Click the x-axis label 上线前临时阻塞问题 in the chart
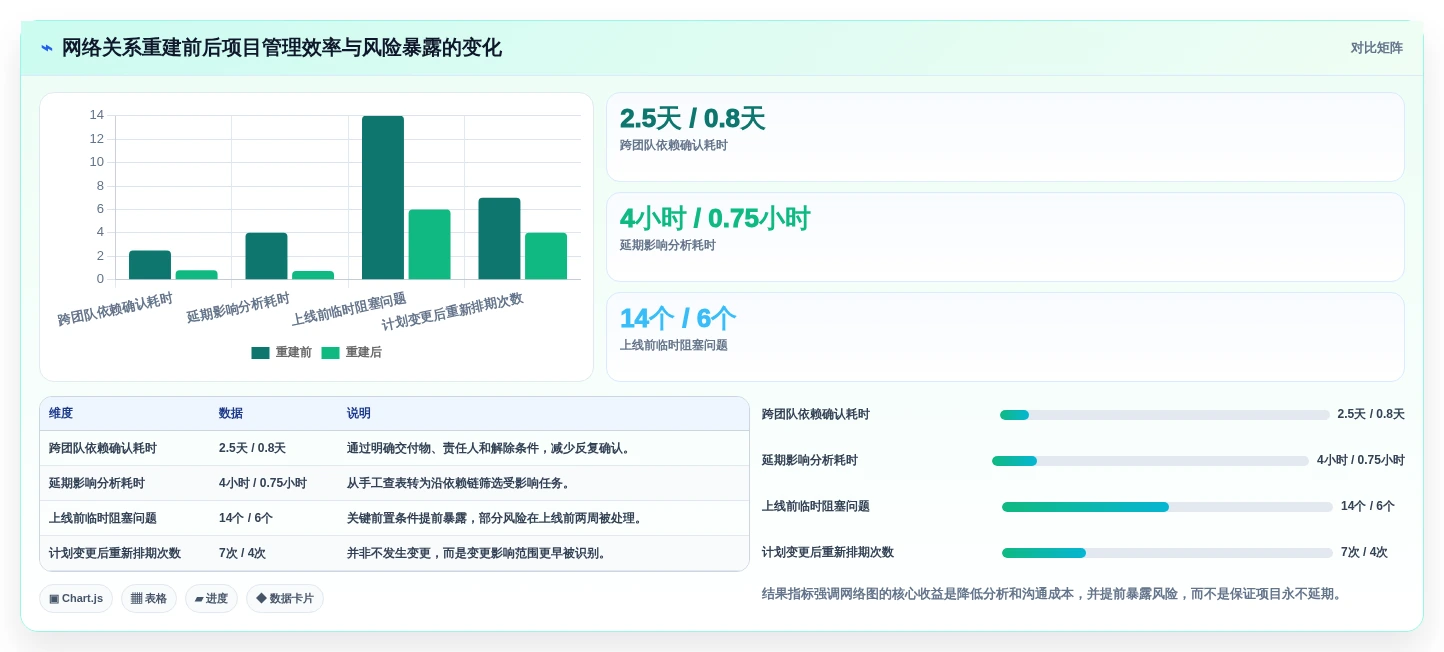 349,309
